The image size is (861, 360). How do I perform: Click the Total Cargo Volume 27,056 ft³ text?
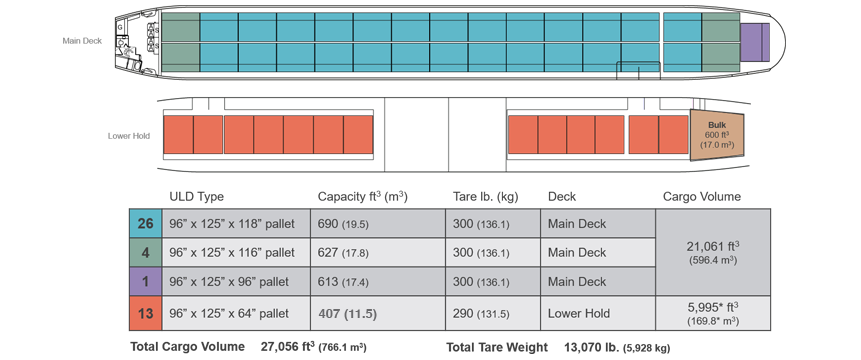tap(248, 347)
